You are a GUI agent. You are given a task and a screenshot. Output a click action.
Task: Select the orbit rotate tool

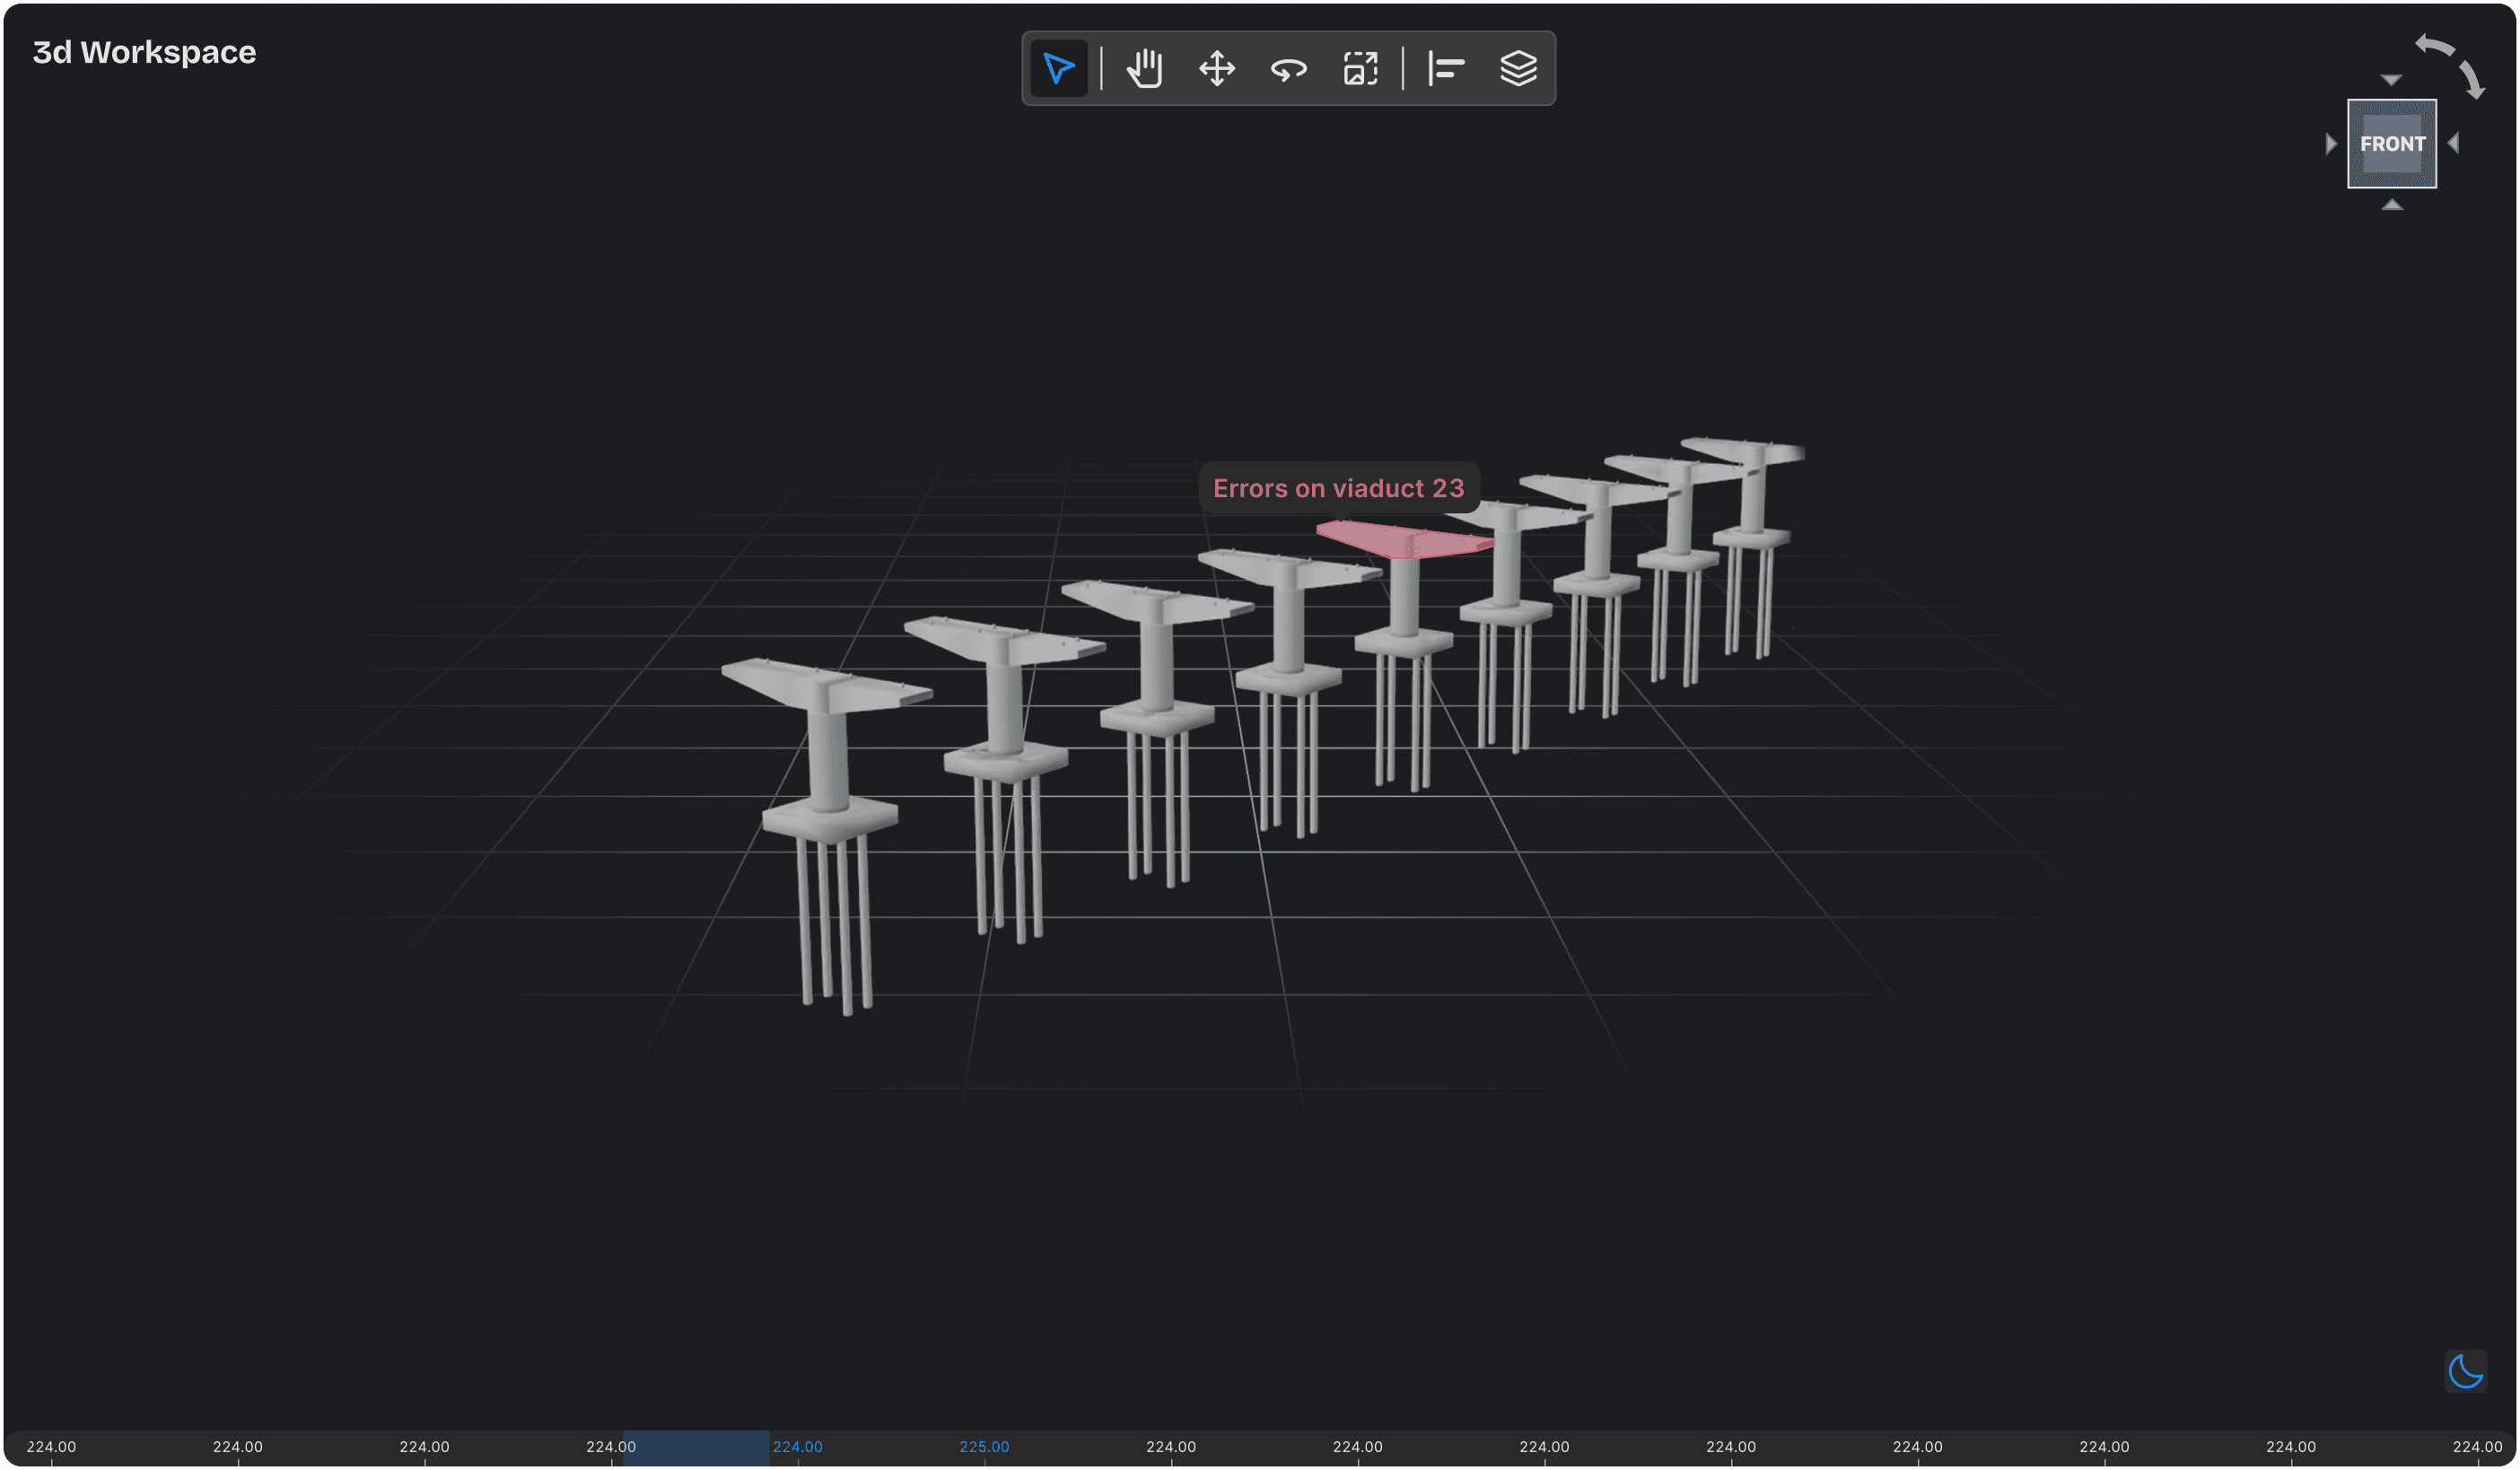tap(1288, 69)
